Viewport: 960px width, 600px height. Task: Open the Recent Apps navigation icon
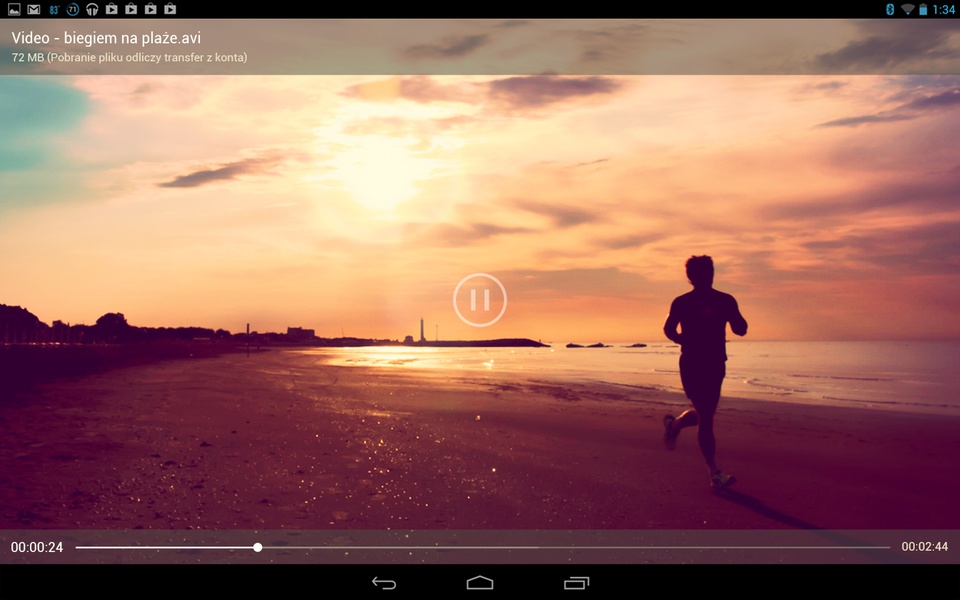pyautogui.click(x=576, y=583)
